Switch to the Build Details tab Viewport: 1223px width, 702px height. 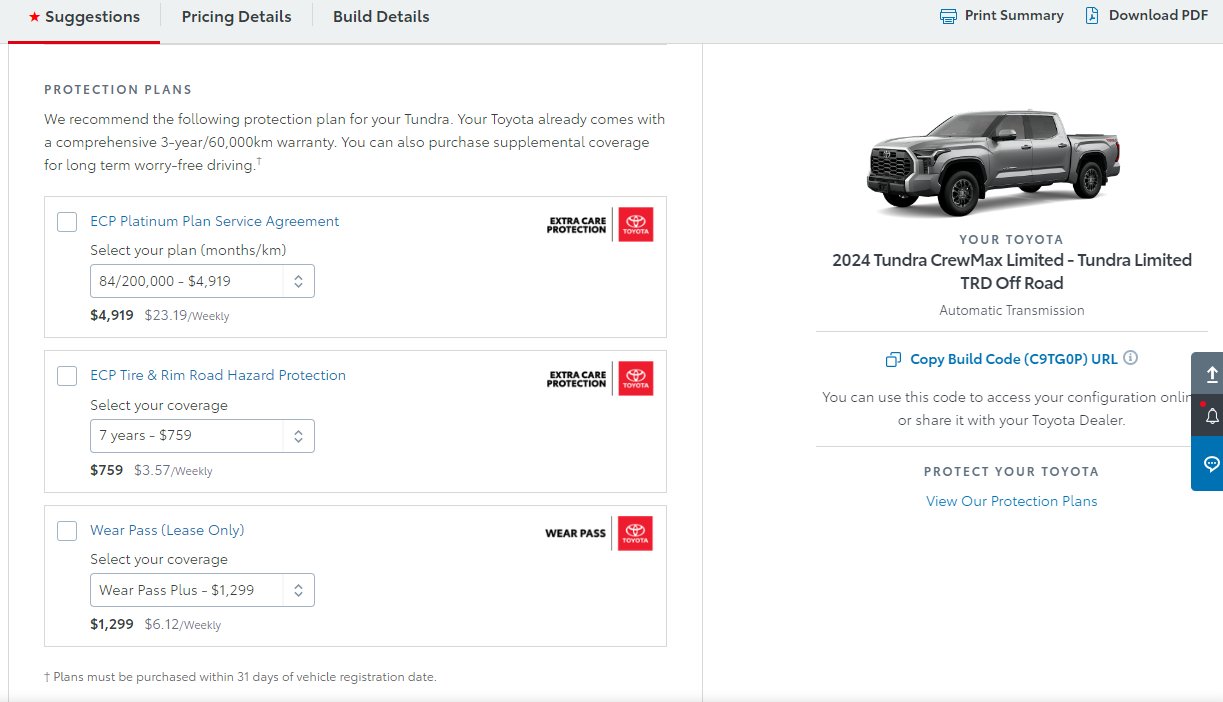pyautogui.click(x=381, y=17)
